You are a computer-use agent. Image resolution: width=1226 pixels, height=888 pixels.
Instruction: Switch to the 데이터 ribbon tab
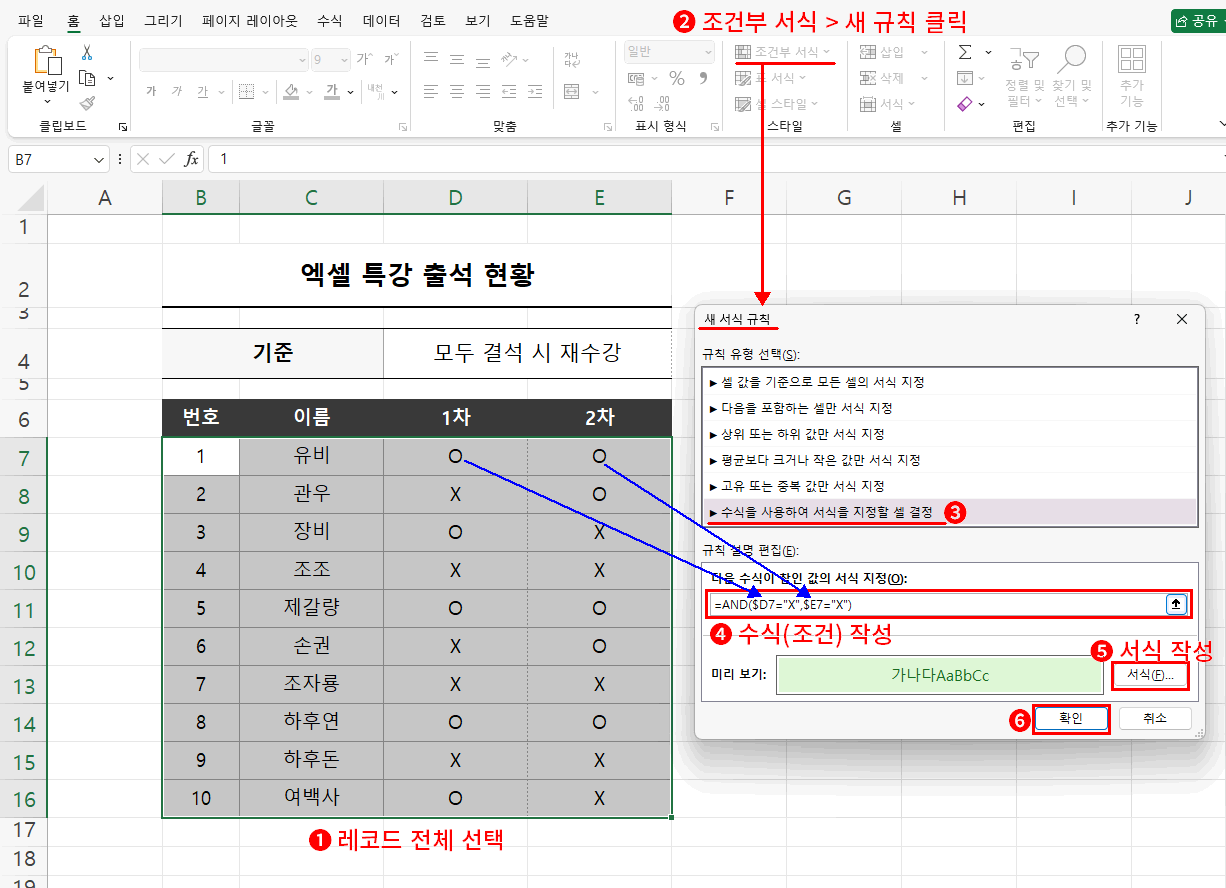click(382, 20)
